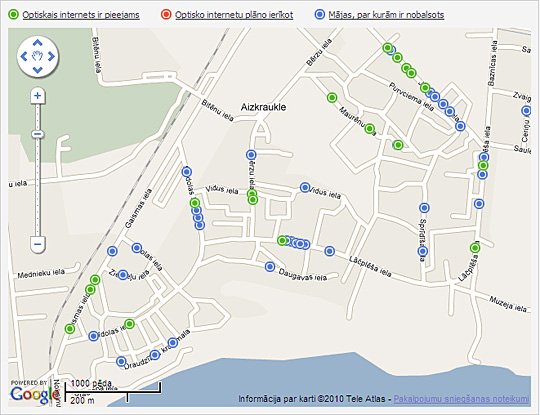
Task: Select blue marker on Bērzu iela below Aizkraukle
Action: pos(251,155)
